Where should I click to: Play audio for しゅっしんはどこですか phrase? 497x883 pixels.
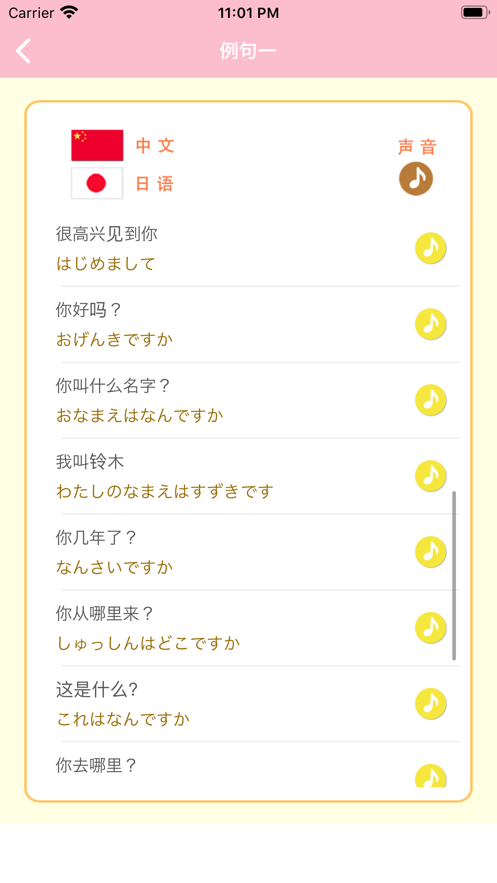pyautogui.click(x=431, y=628)
